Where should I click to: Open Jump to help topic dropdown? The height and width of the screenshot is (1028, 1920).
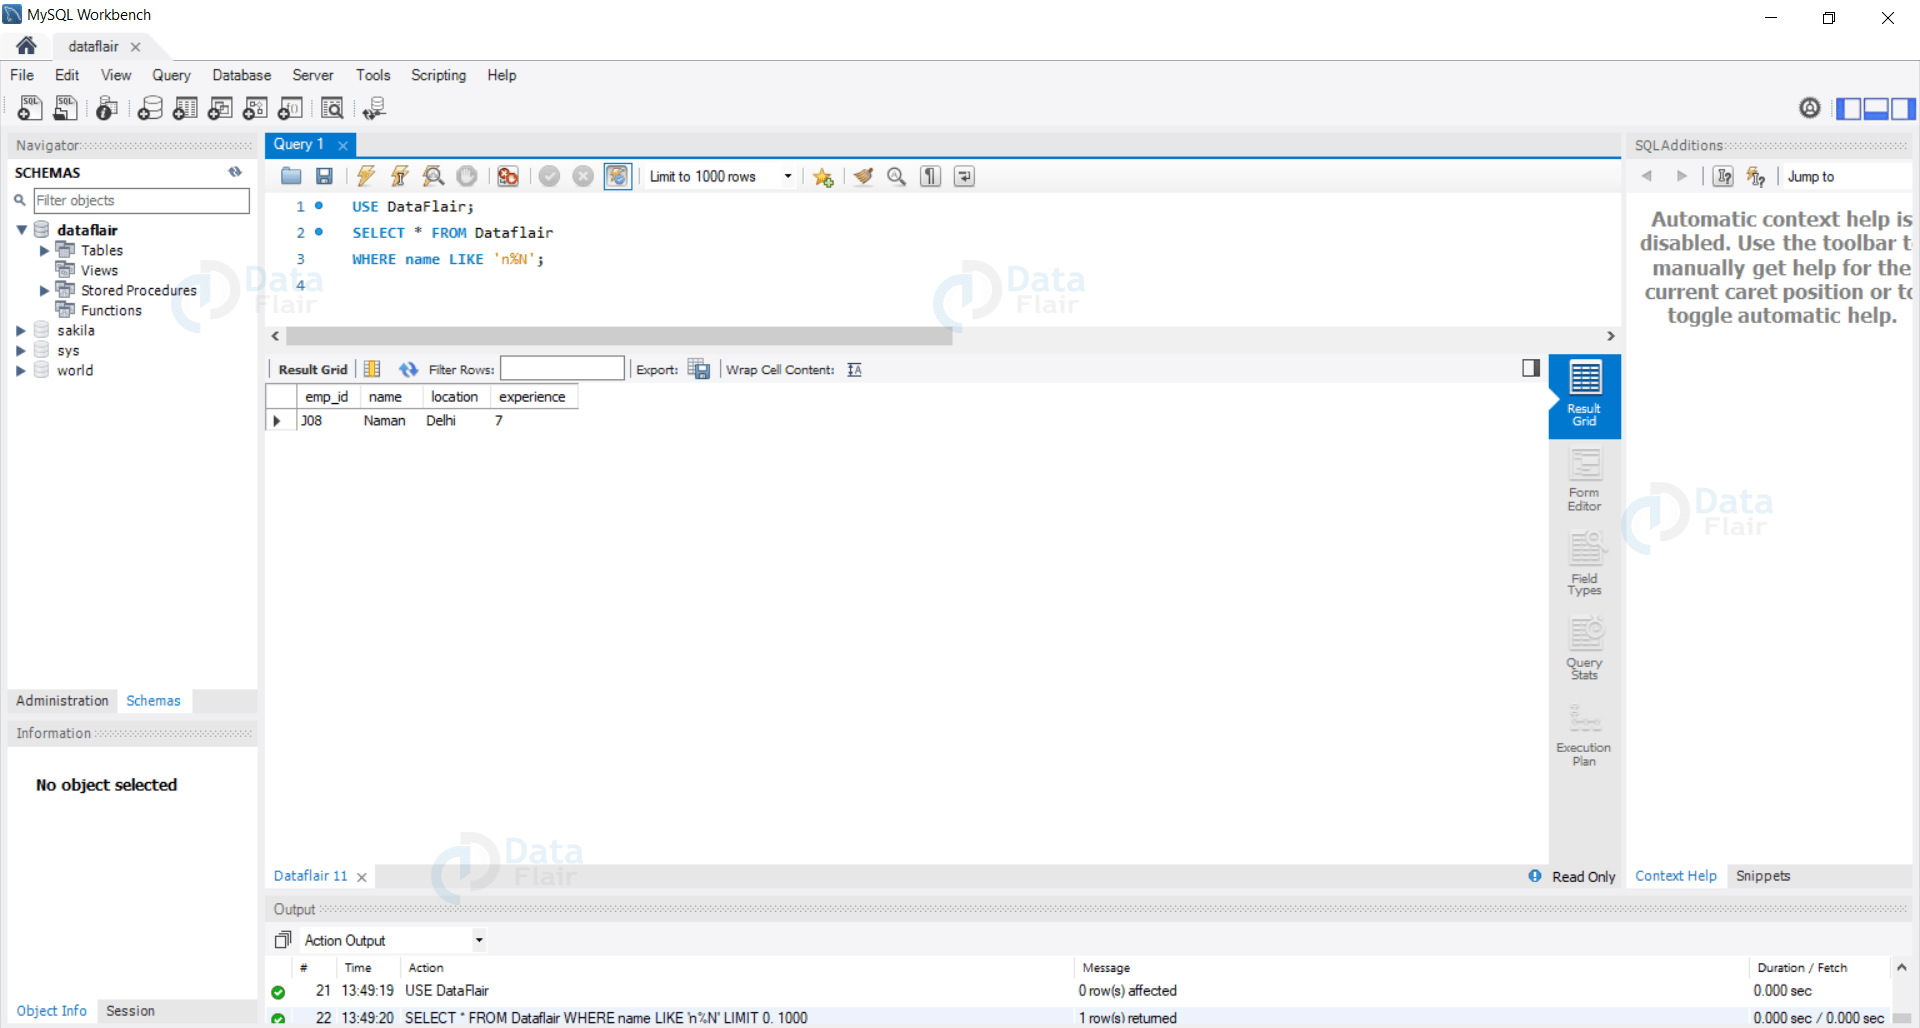pyautogui.click(x=1848, y=176)
